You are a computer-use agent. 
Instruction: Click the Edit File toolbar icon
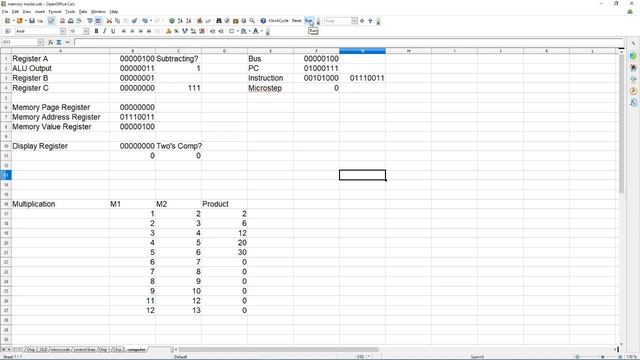[51, 21]
